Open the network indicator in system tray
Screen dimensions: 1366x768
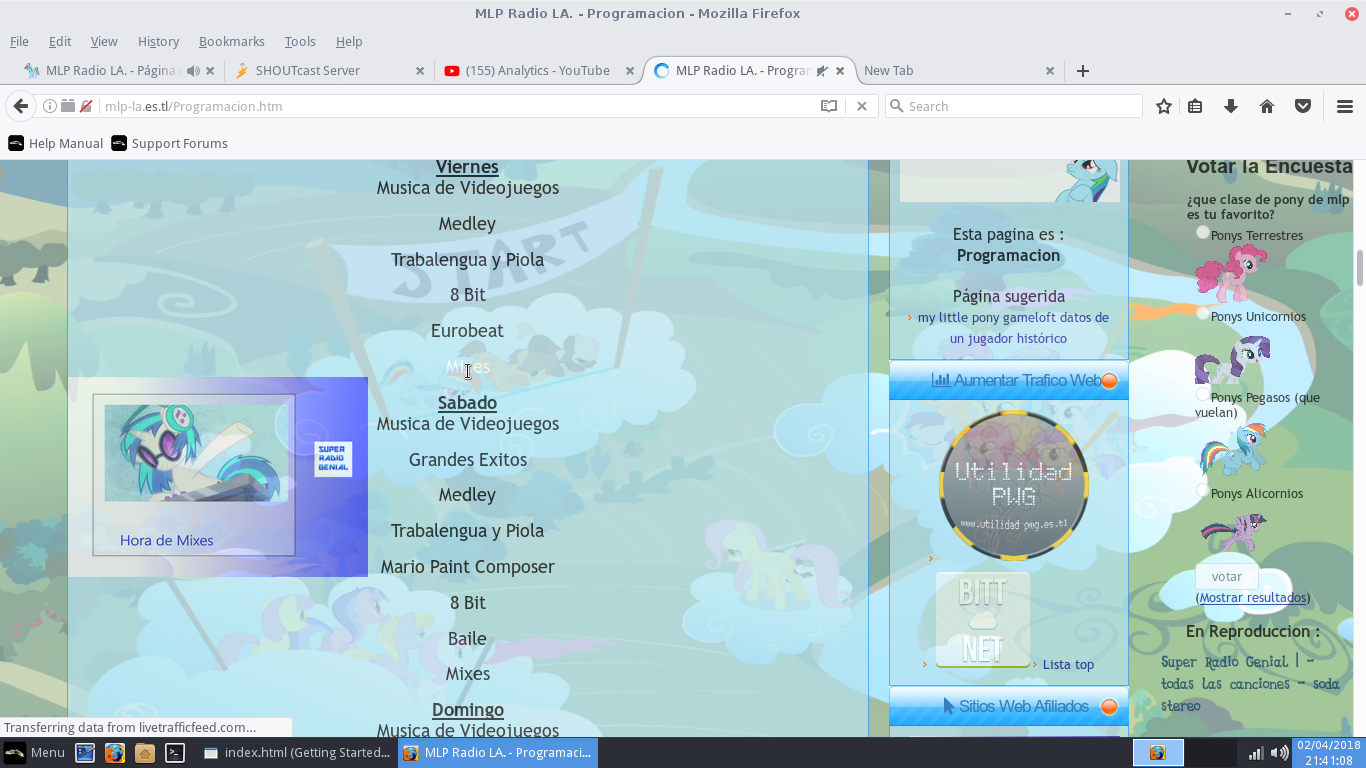click(1257, 753)
